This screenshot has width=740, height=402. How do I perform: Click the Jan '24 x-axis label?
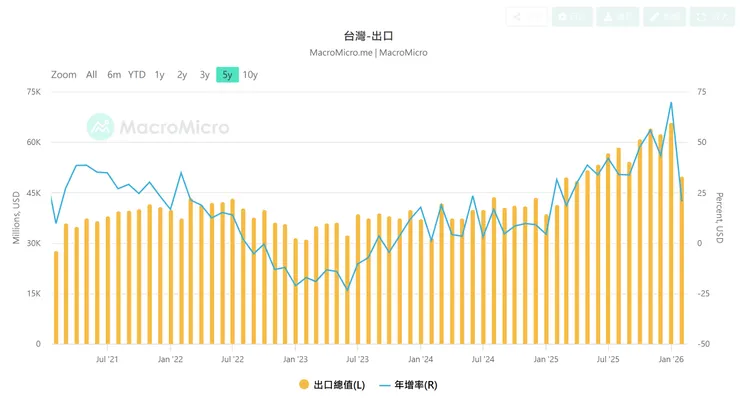420,359
